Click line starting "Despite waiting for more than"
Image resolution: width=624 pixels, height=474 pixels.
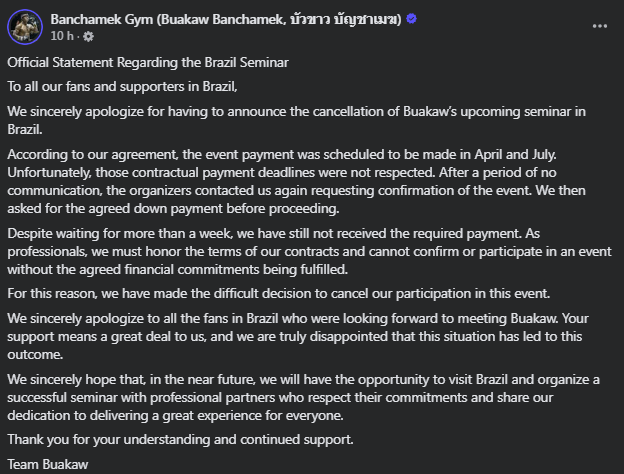[x=273, y=233]
